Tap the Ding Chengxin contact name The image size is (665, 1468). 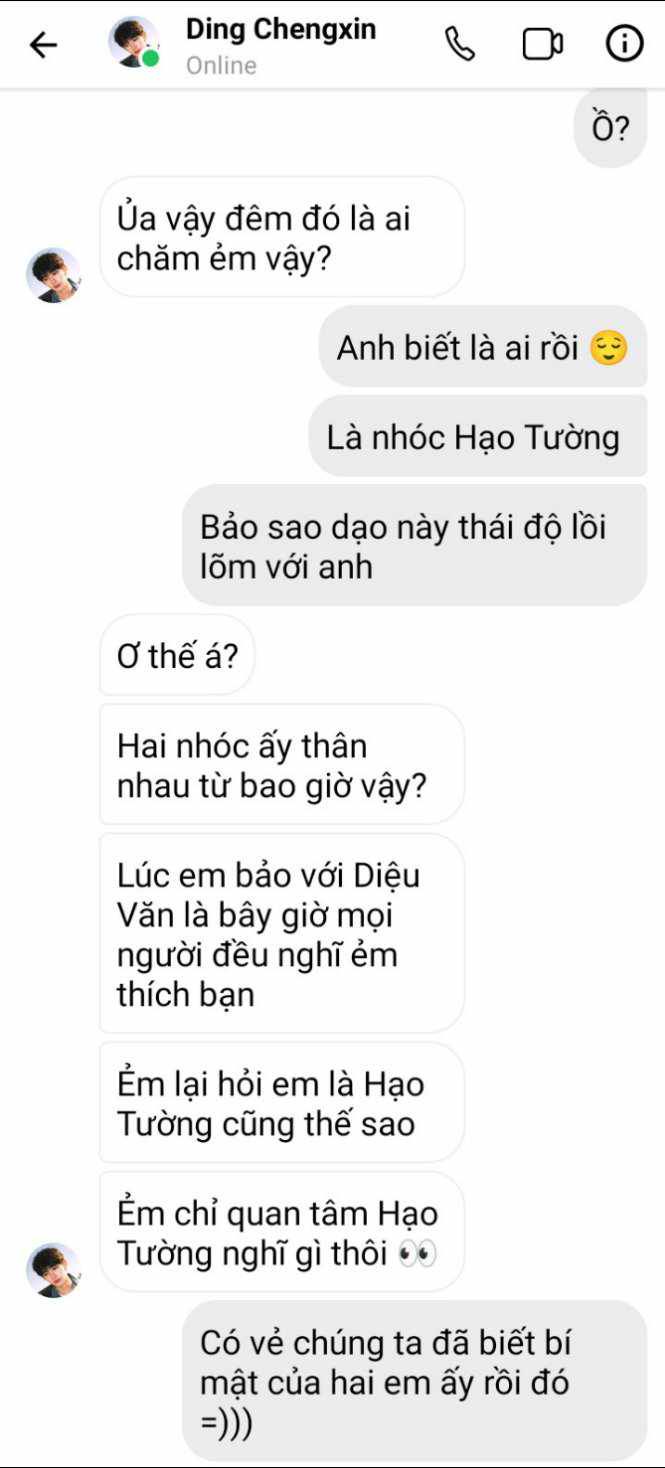(281, 30)
